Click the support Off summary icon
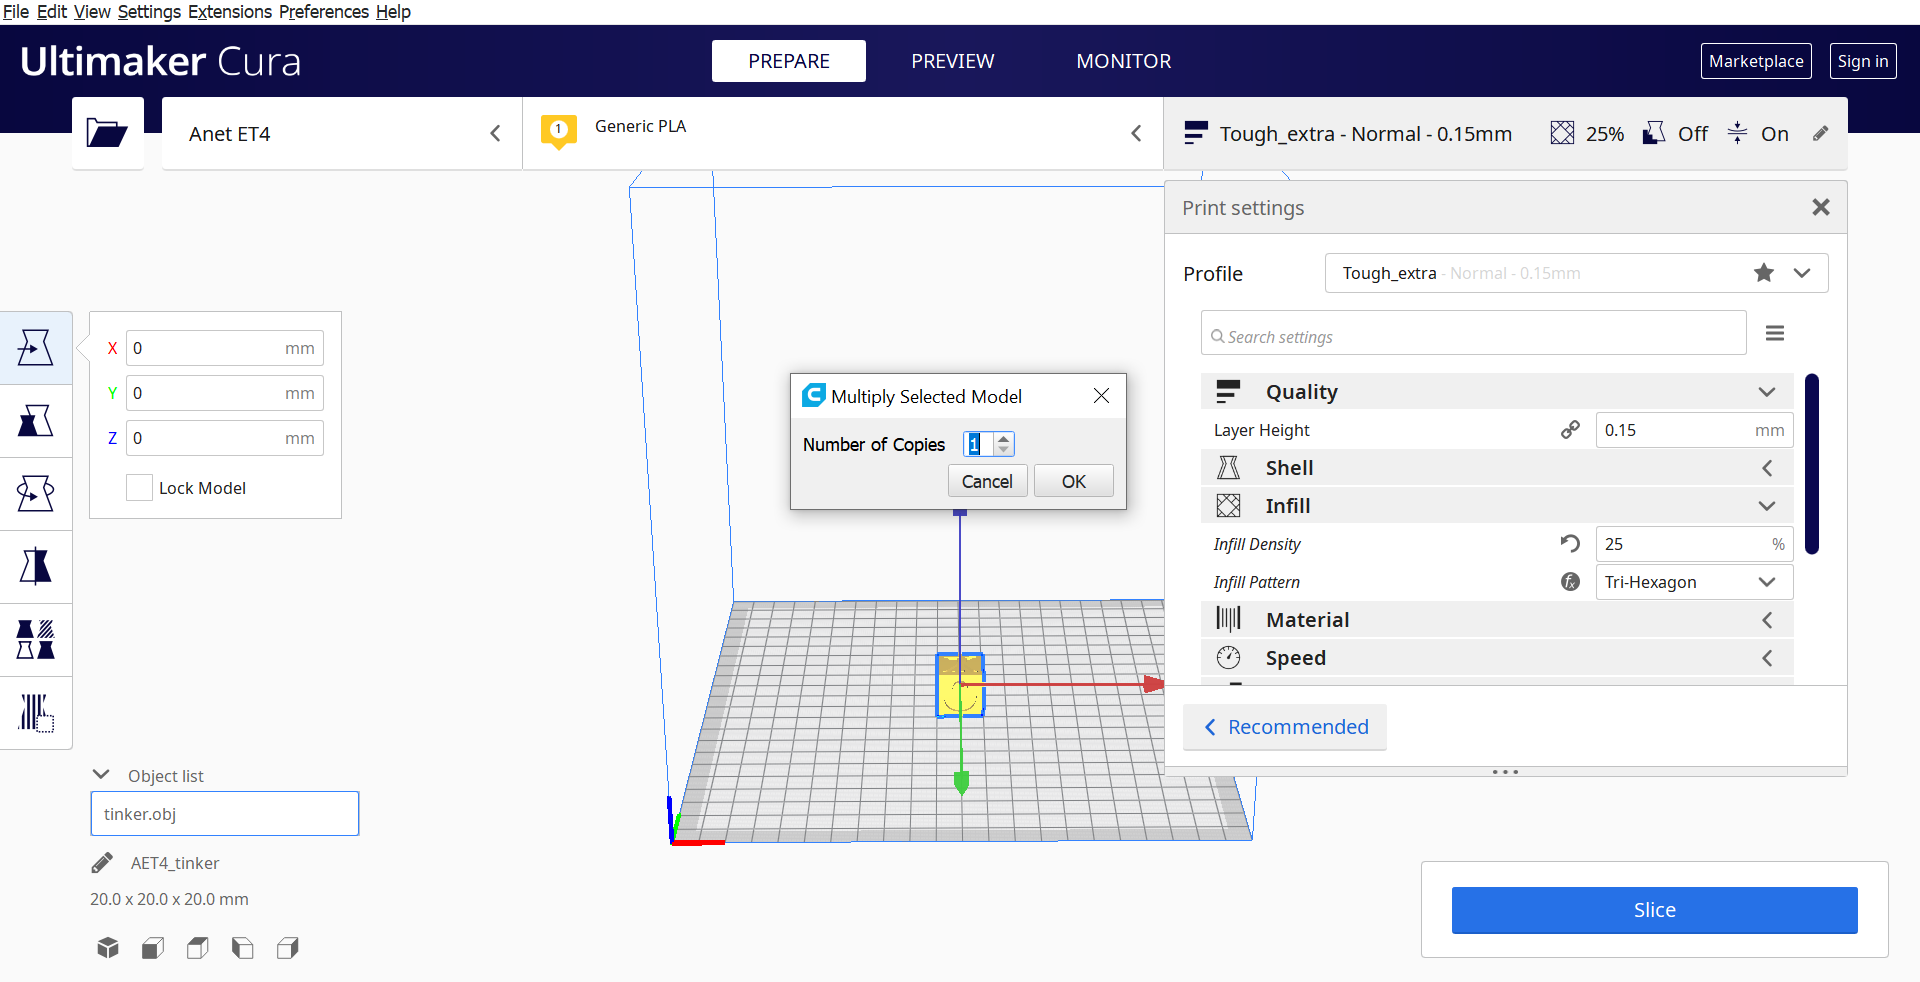 tap(1654, 133)
